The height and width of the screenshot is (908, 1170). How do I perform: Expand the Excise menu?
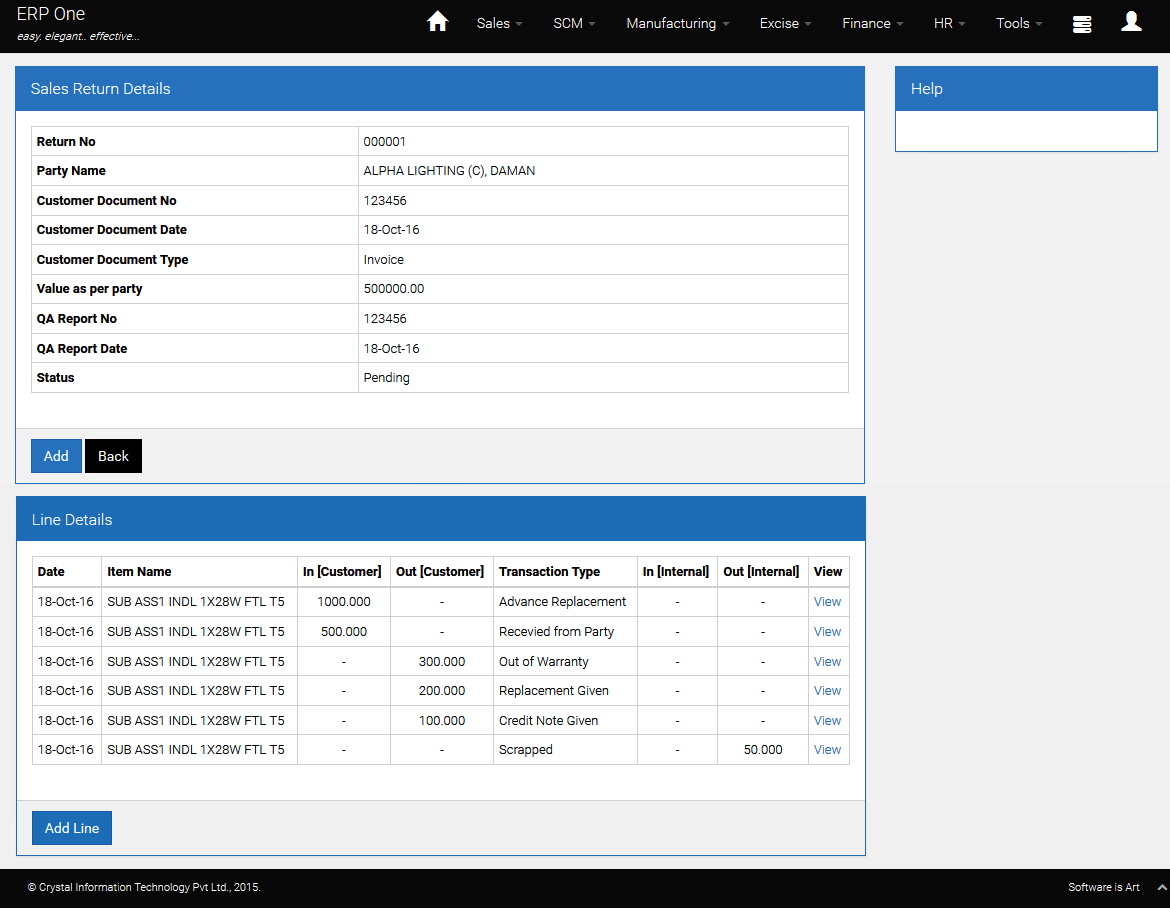pos(785,23)
